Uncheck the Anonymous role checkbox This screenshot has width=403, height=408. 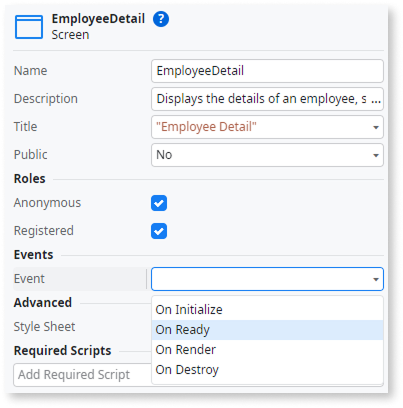[x=159, y=203]
